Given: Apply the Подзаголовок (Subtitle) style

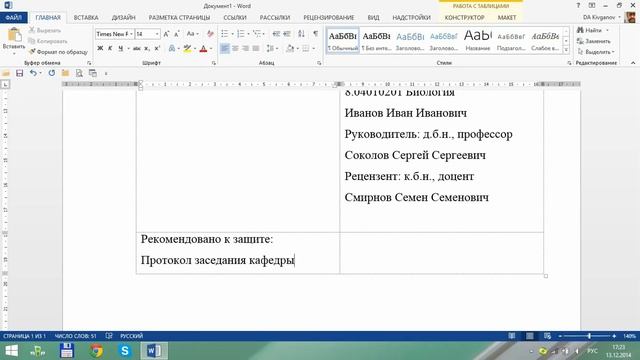Looking at the screenshot, I should 511,40.
